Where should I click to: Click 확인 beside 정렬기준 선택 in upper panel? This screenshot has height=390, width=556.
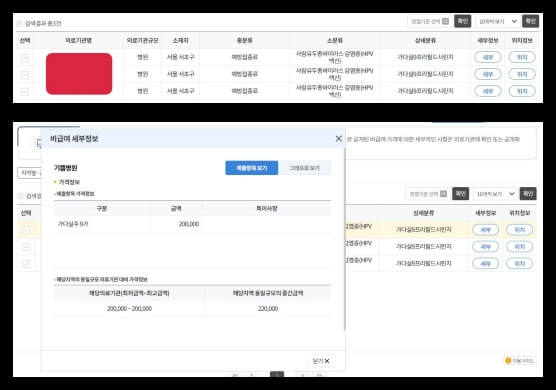[462, 21]
